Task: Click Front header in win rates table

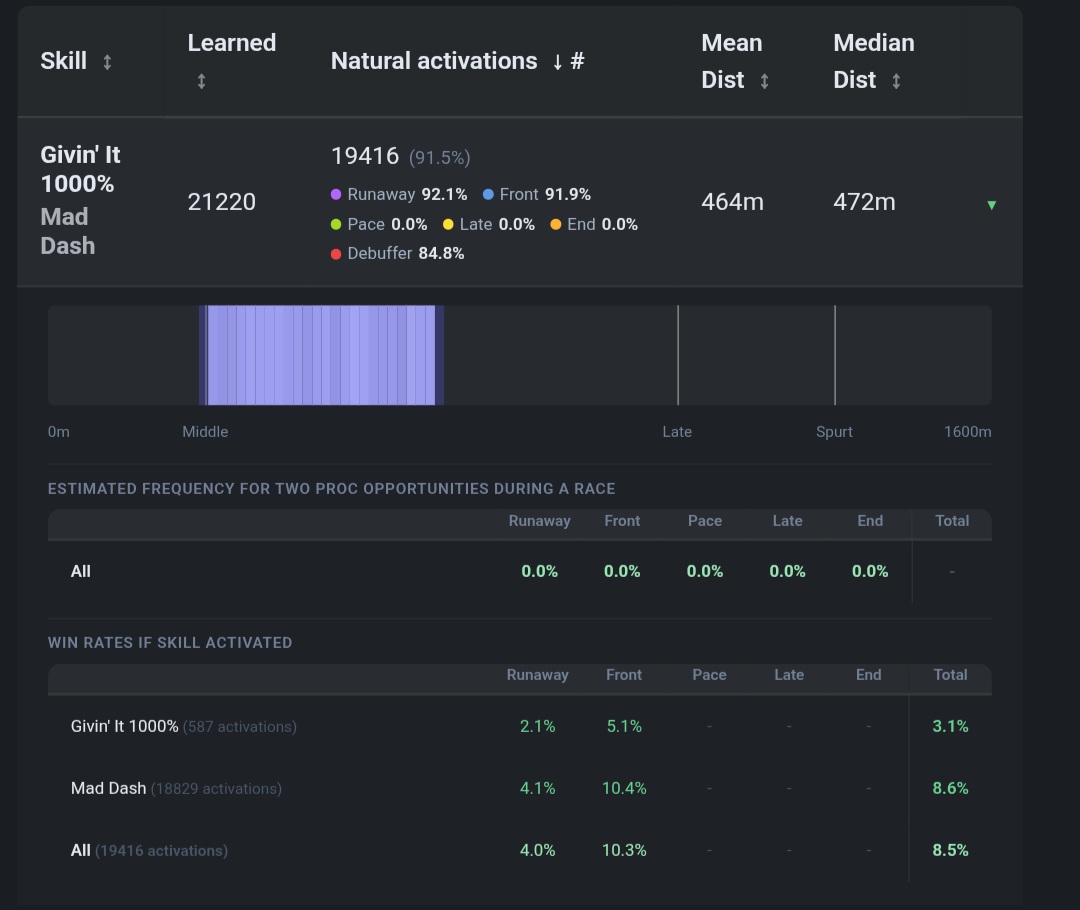Action: coord(624,675)
